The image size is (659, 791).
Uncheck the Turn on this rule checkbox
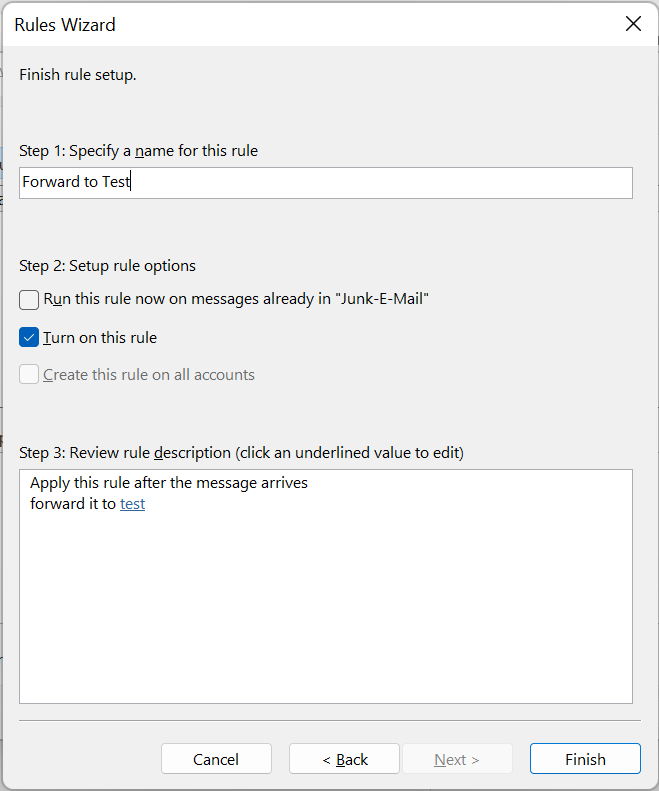(x=29, y=337)
